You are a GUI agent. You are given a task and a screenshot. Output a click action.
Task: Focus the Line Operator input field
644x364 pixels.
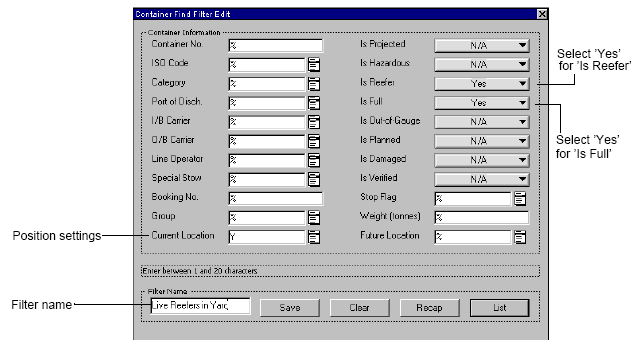(x=267, y=160)
